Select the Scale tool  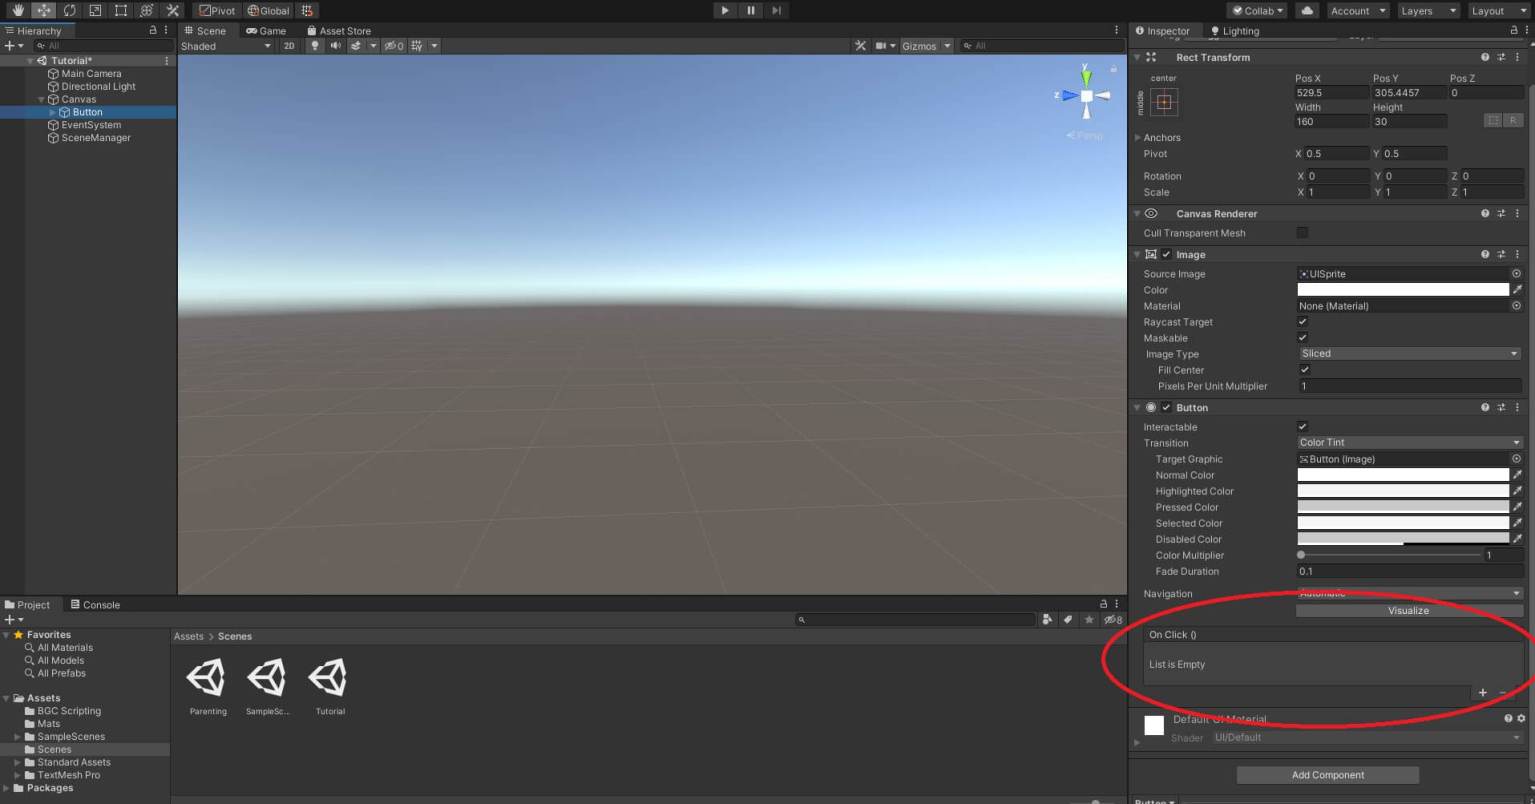tap(94, 10)
